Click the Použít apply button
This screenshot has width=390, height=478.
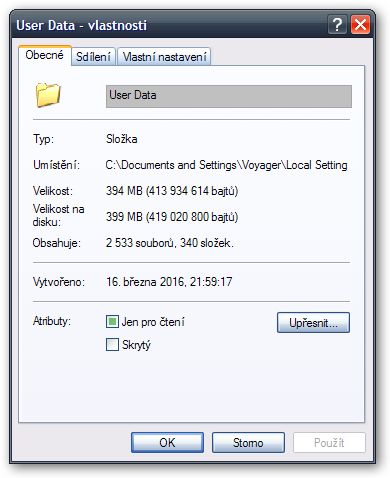coord(329,443)
